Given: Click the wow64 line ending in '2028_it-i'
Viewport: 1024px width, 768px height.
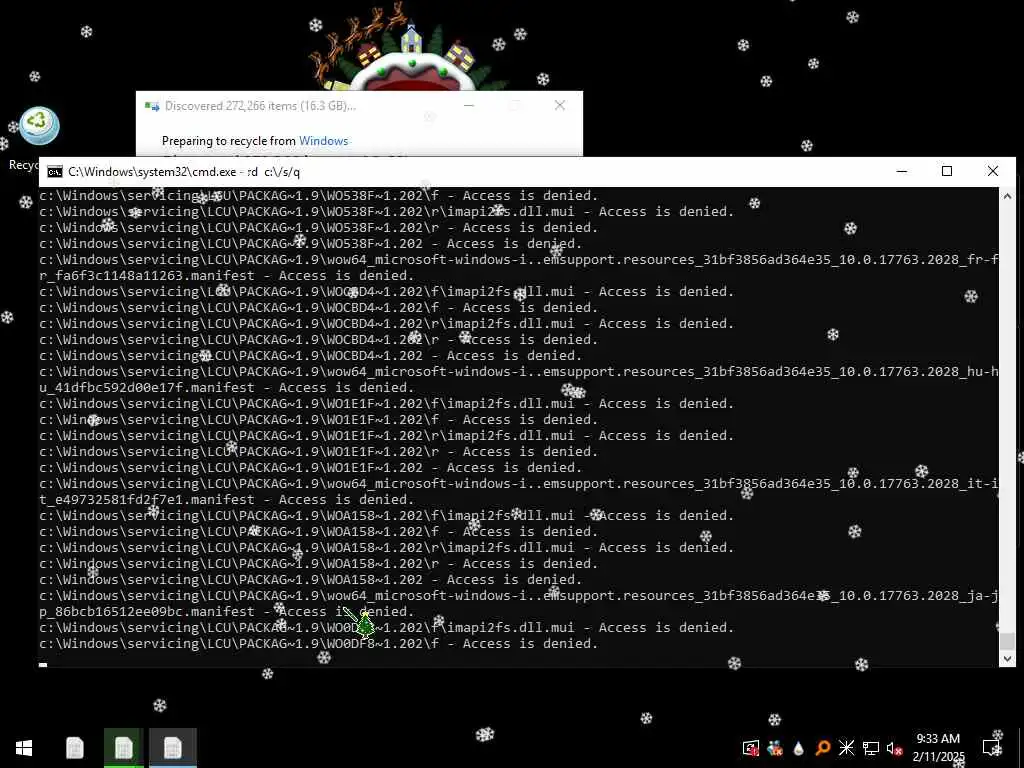Looking at the screenshot, I should click(519, 484).
